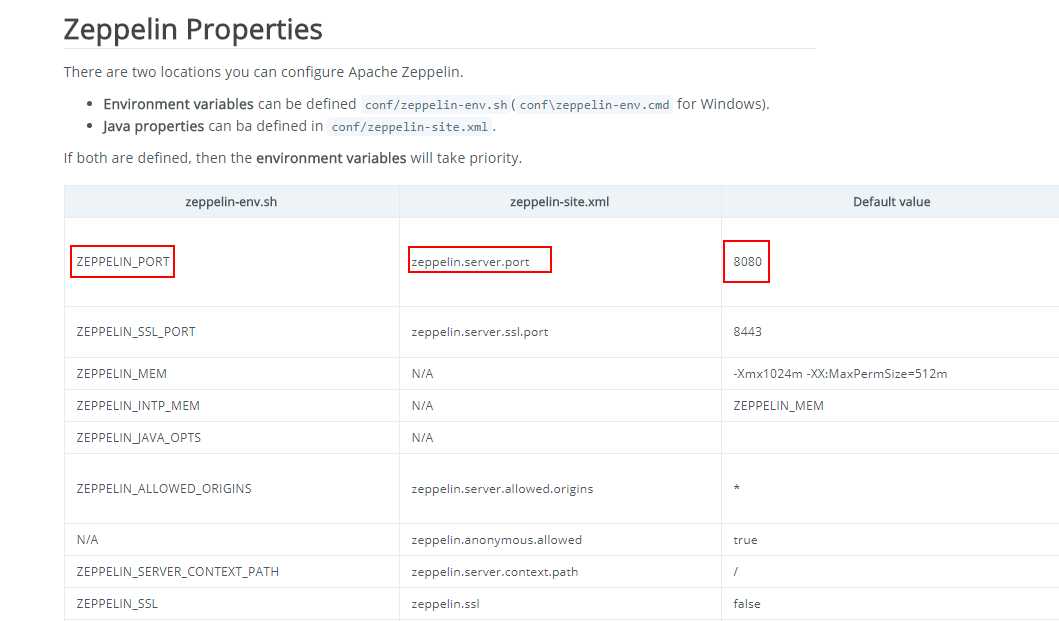This screenshot has width=1059, height=621.
Task: Select the conf/zeppelin-env.sh code text
Action: tap(436, 105)
